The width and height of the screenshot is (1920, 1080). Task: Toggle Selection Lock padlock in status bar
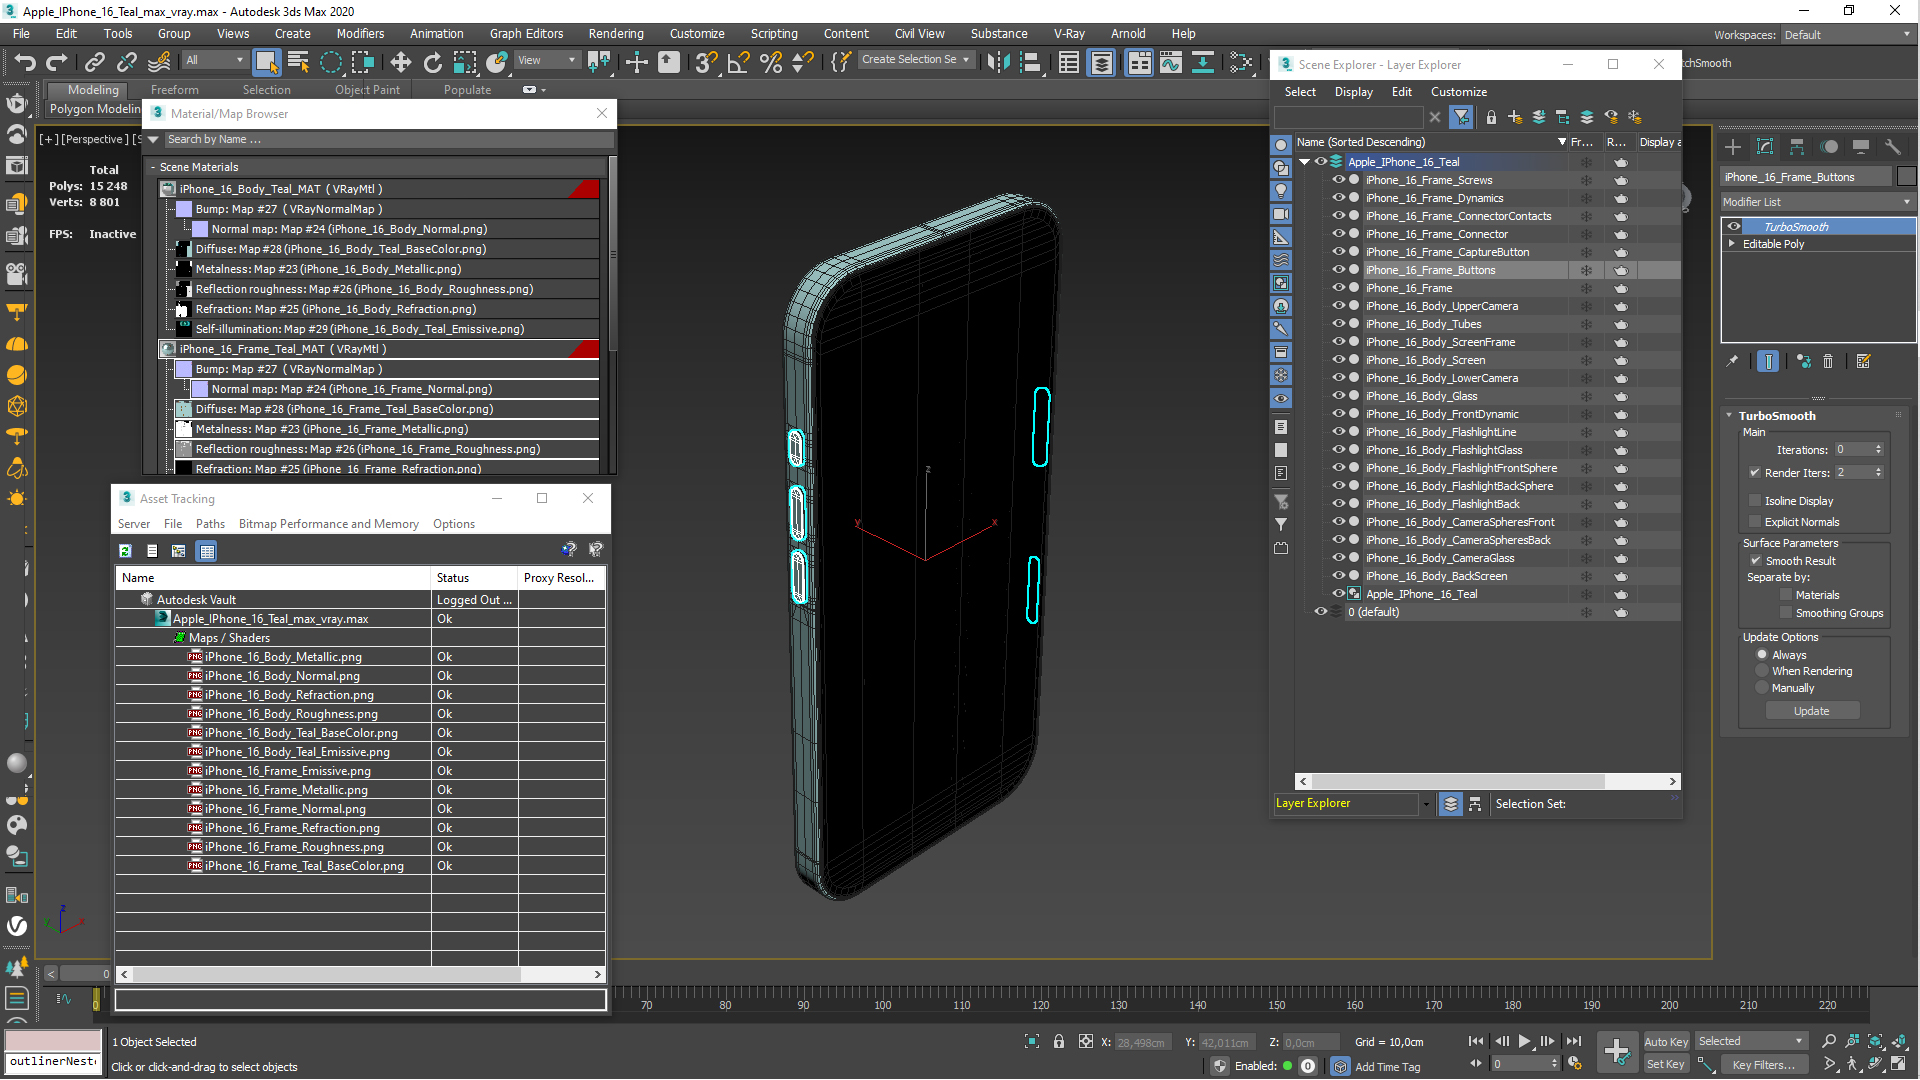[1059, 1042]
